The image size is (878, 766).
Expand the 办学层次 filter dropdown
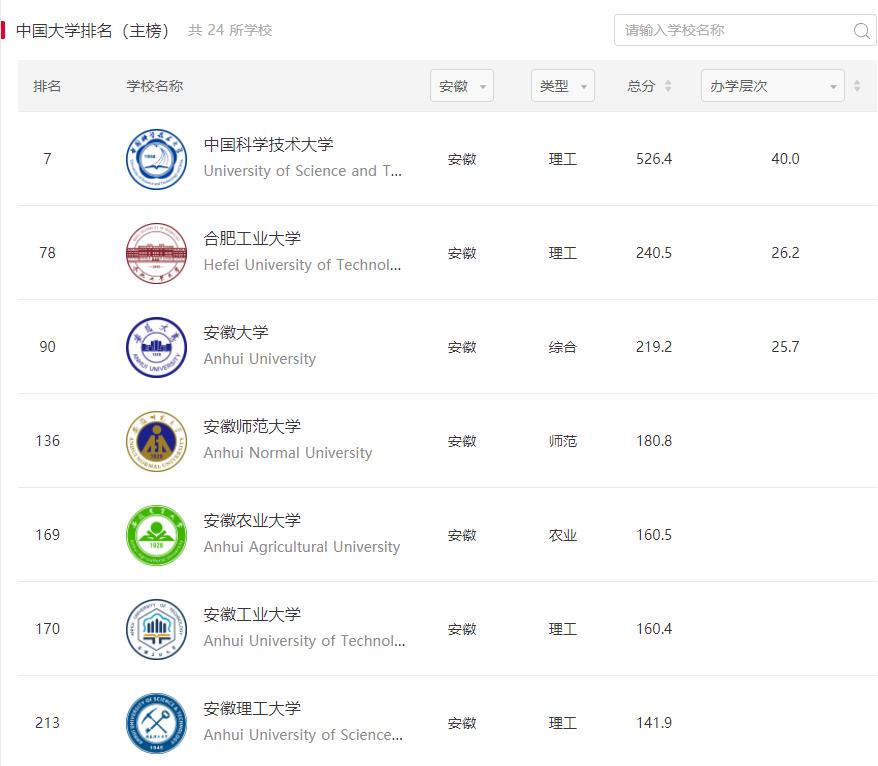(x=770, y=86)
